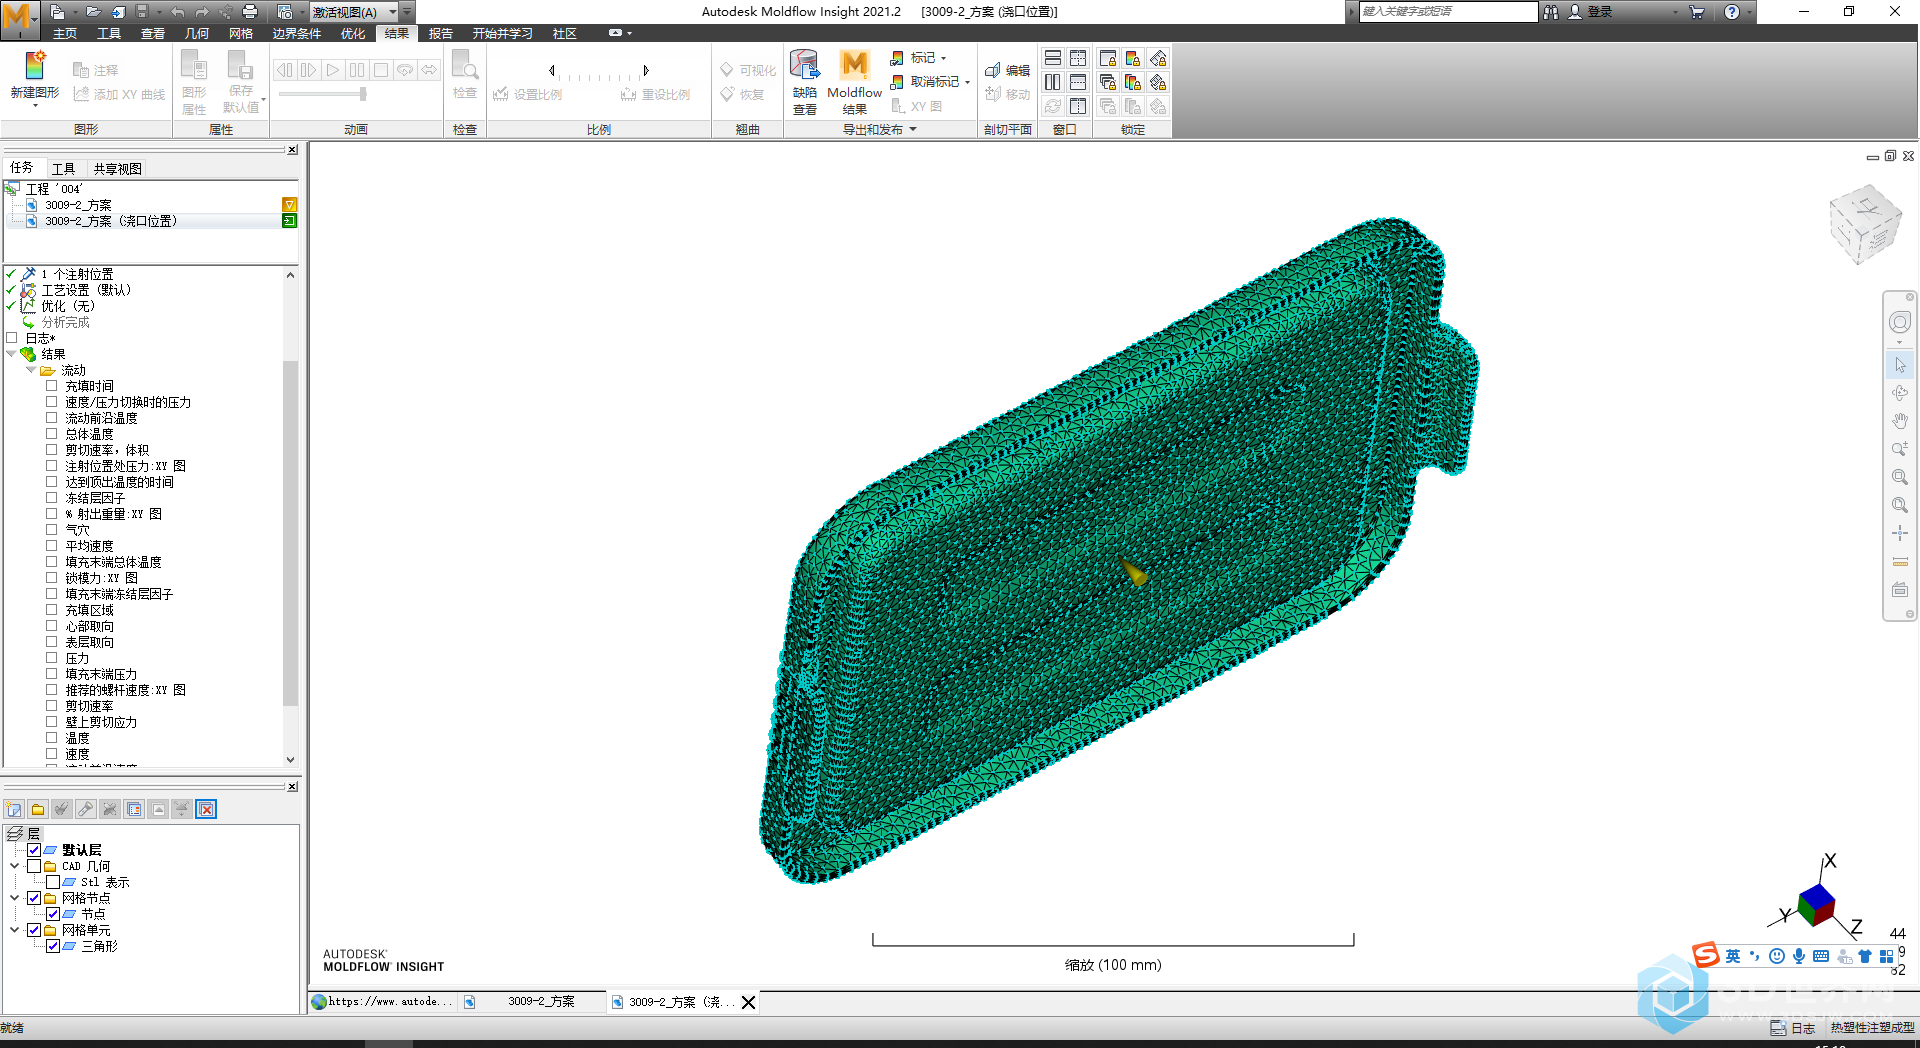Check the 日志 checkbox in study tasks
Viewport: 1920px width, 1048px height.
coord(12,337)
